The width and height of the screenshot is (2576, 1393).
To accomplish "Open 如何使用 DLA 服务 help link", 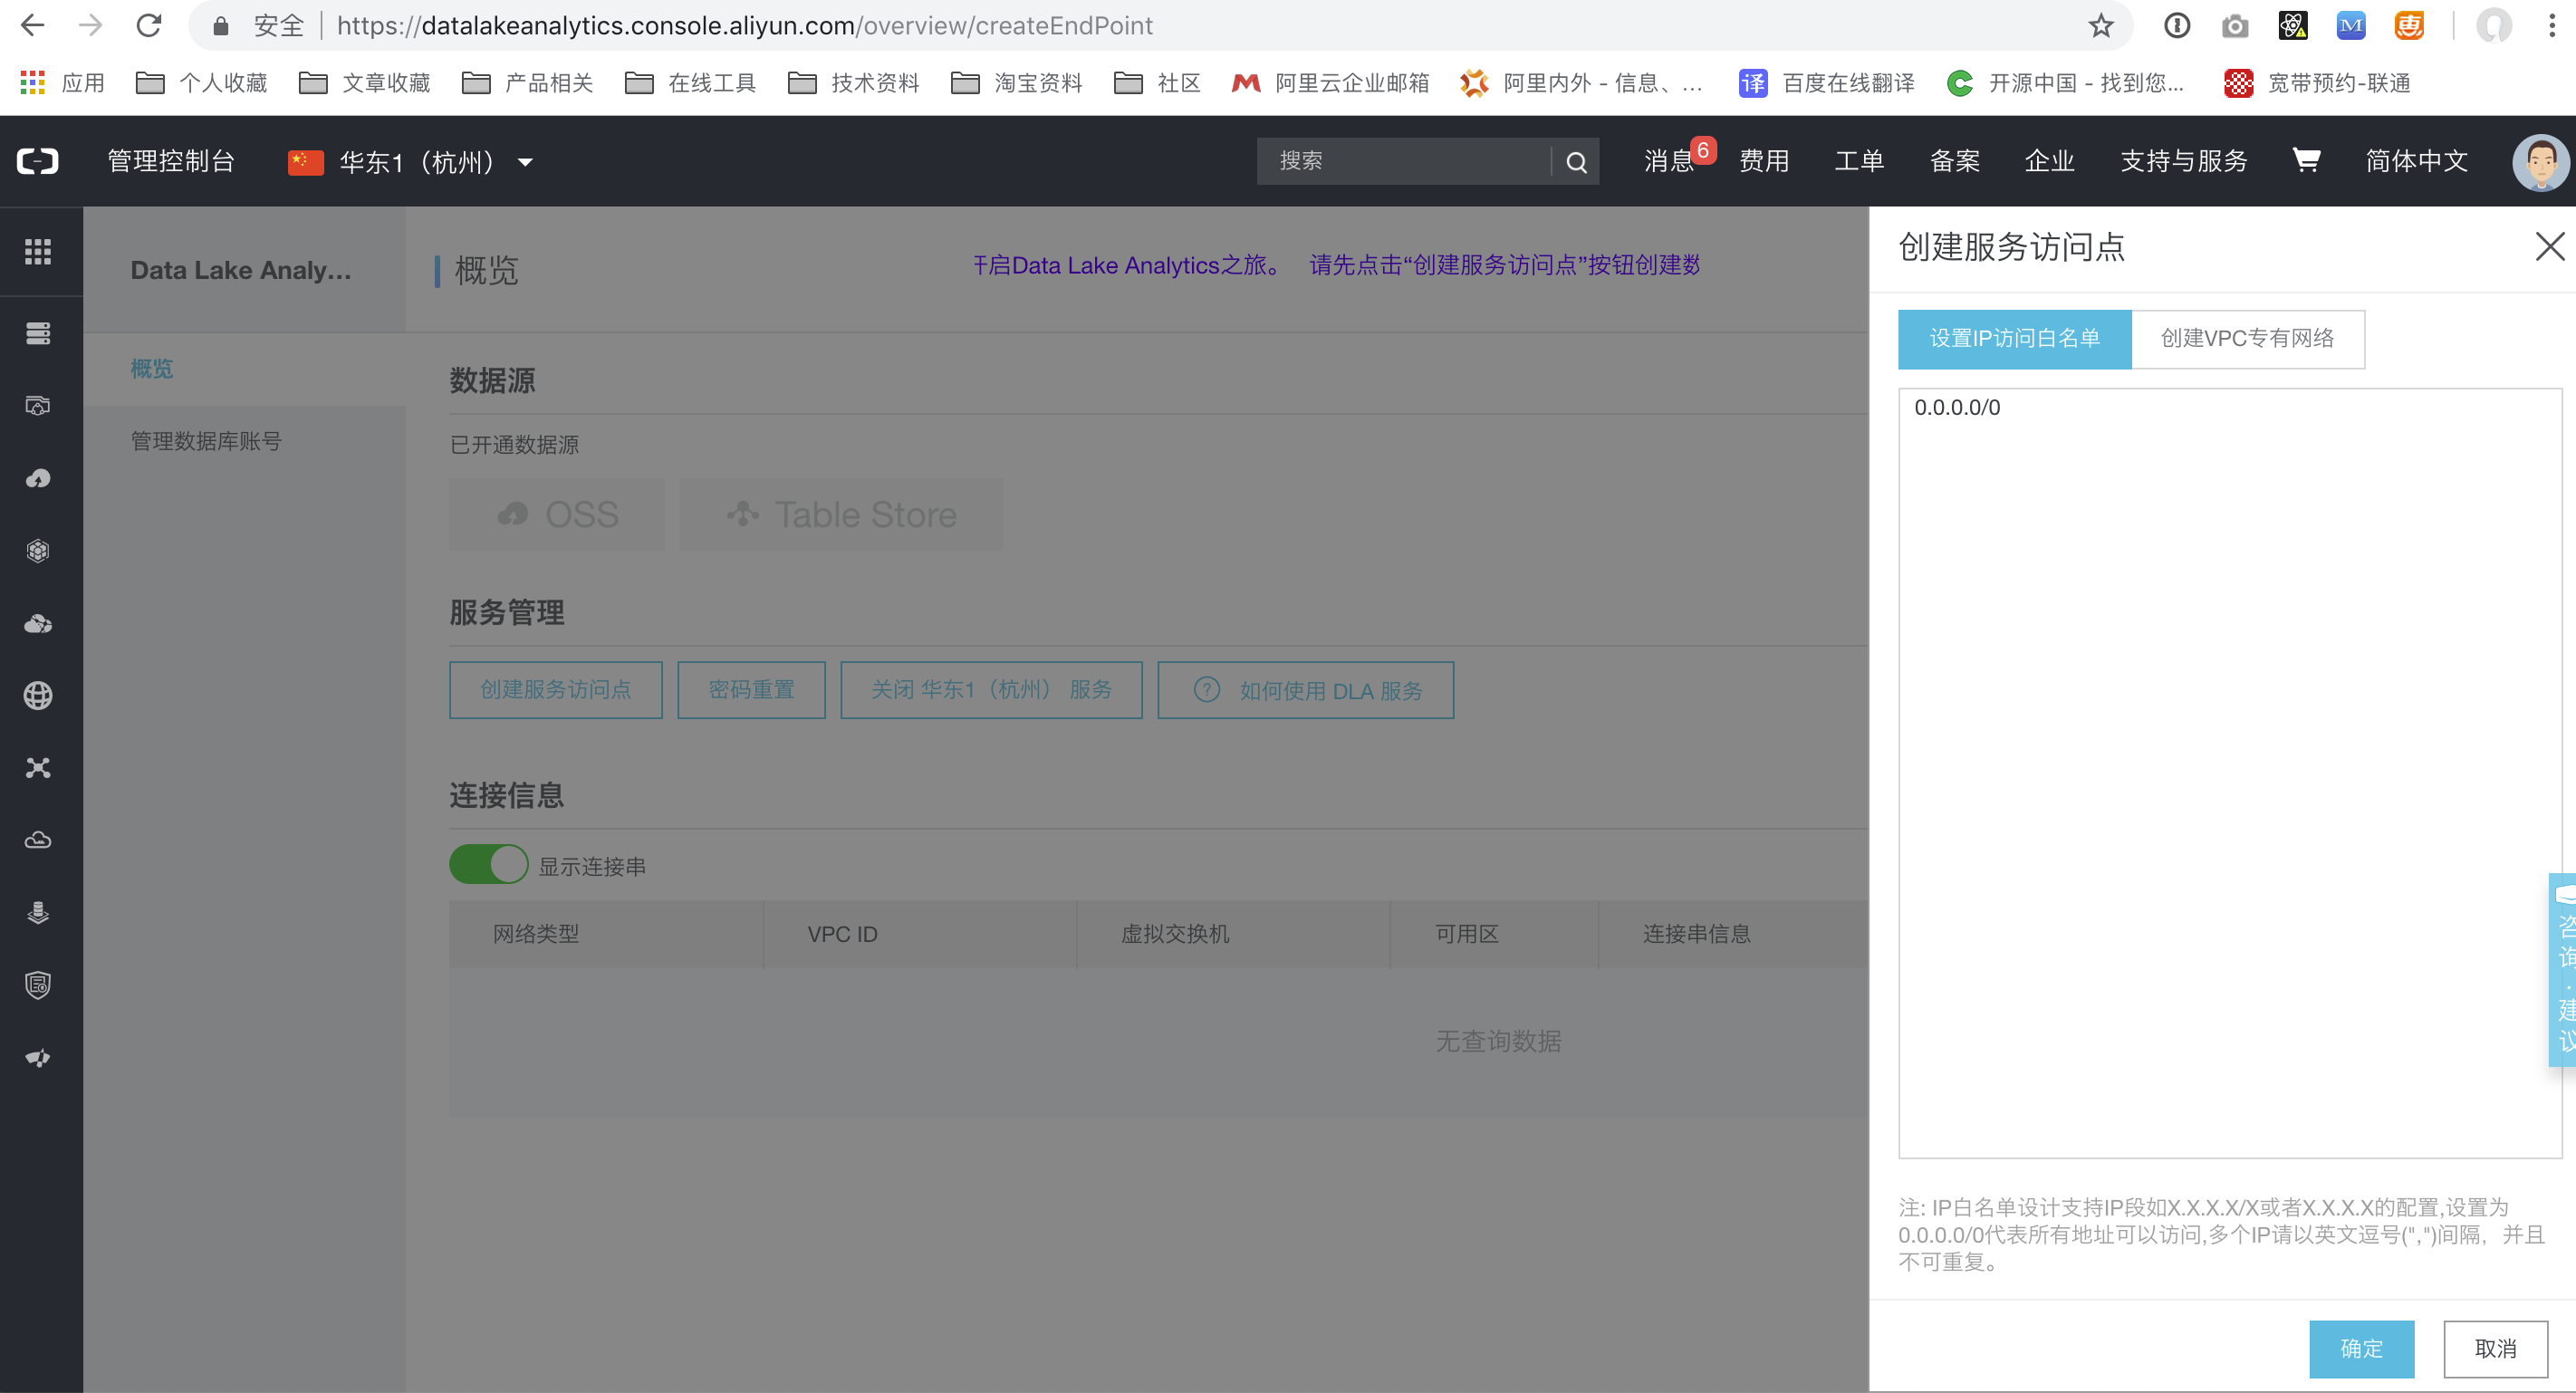I will 1305,690.
